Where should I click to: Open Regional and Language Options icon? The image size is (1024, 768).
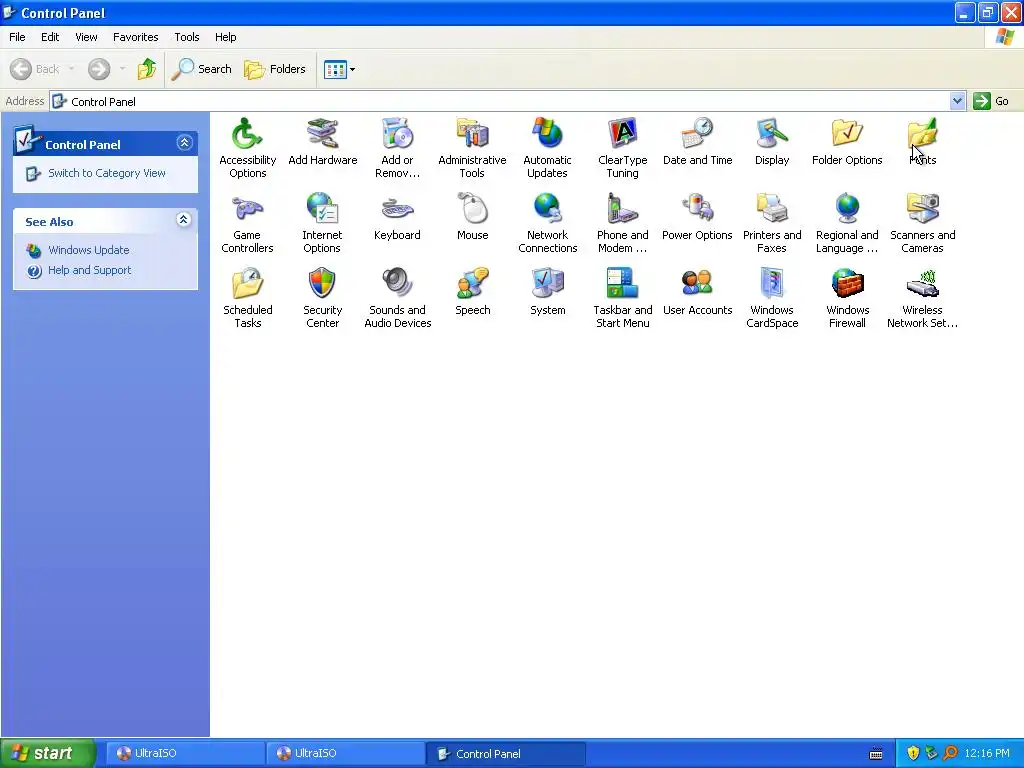(x=847, y=209)
